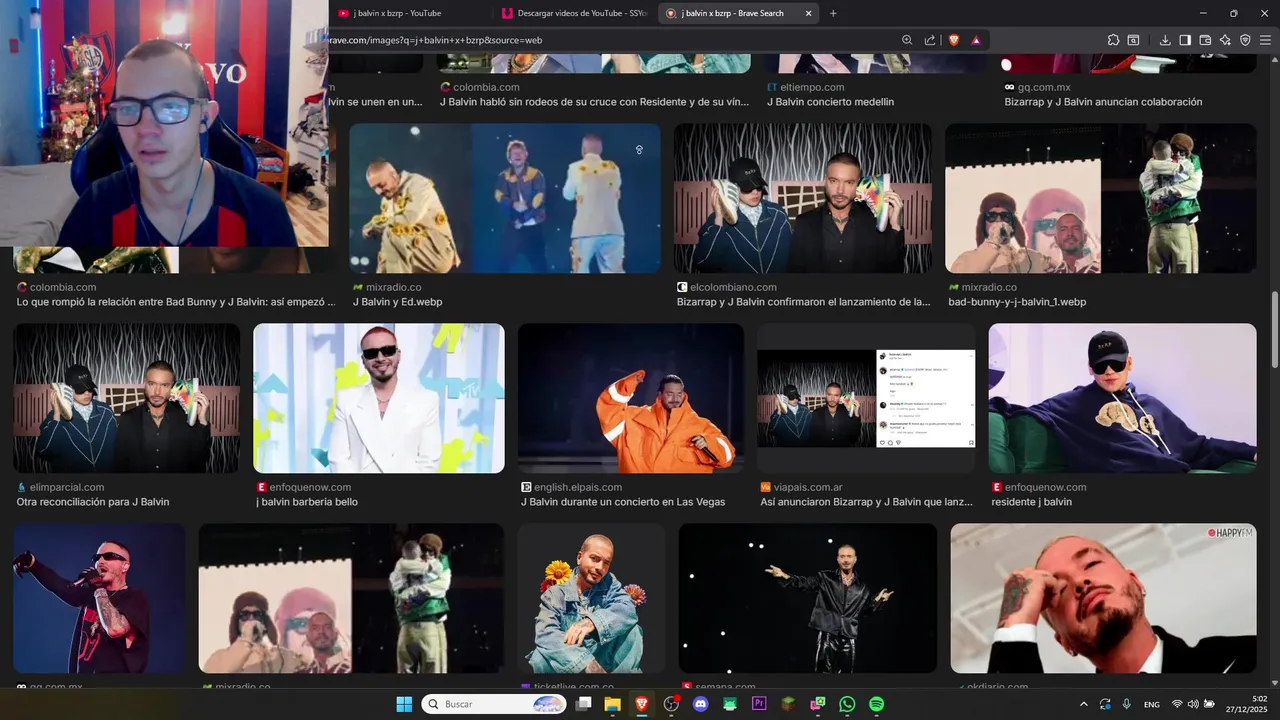Click 'J Balvin durante un concierto en Las Vegas'
This screenshot has height=720, width=1280.
click(x=623, y=502)
